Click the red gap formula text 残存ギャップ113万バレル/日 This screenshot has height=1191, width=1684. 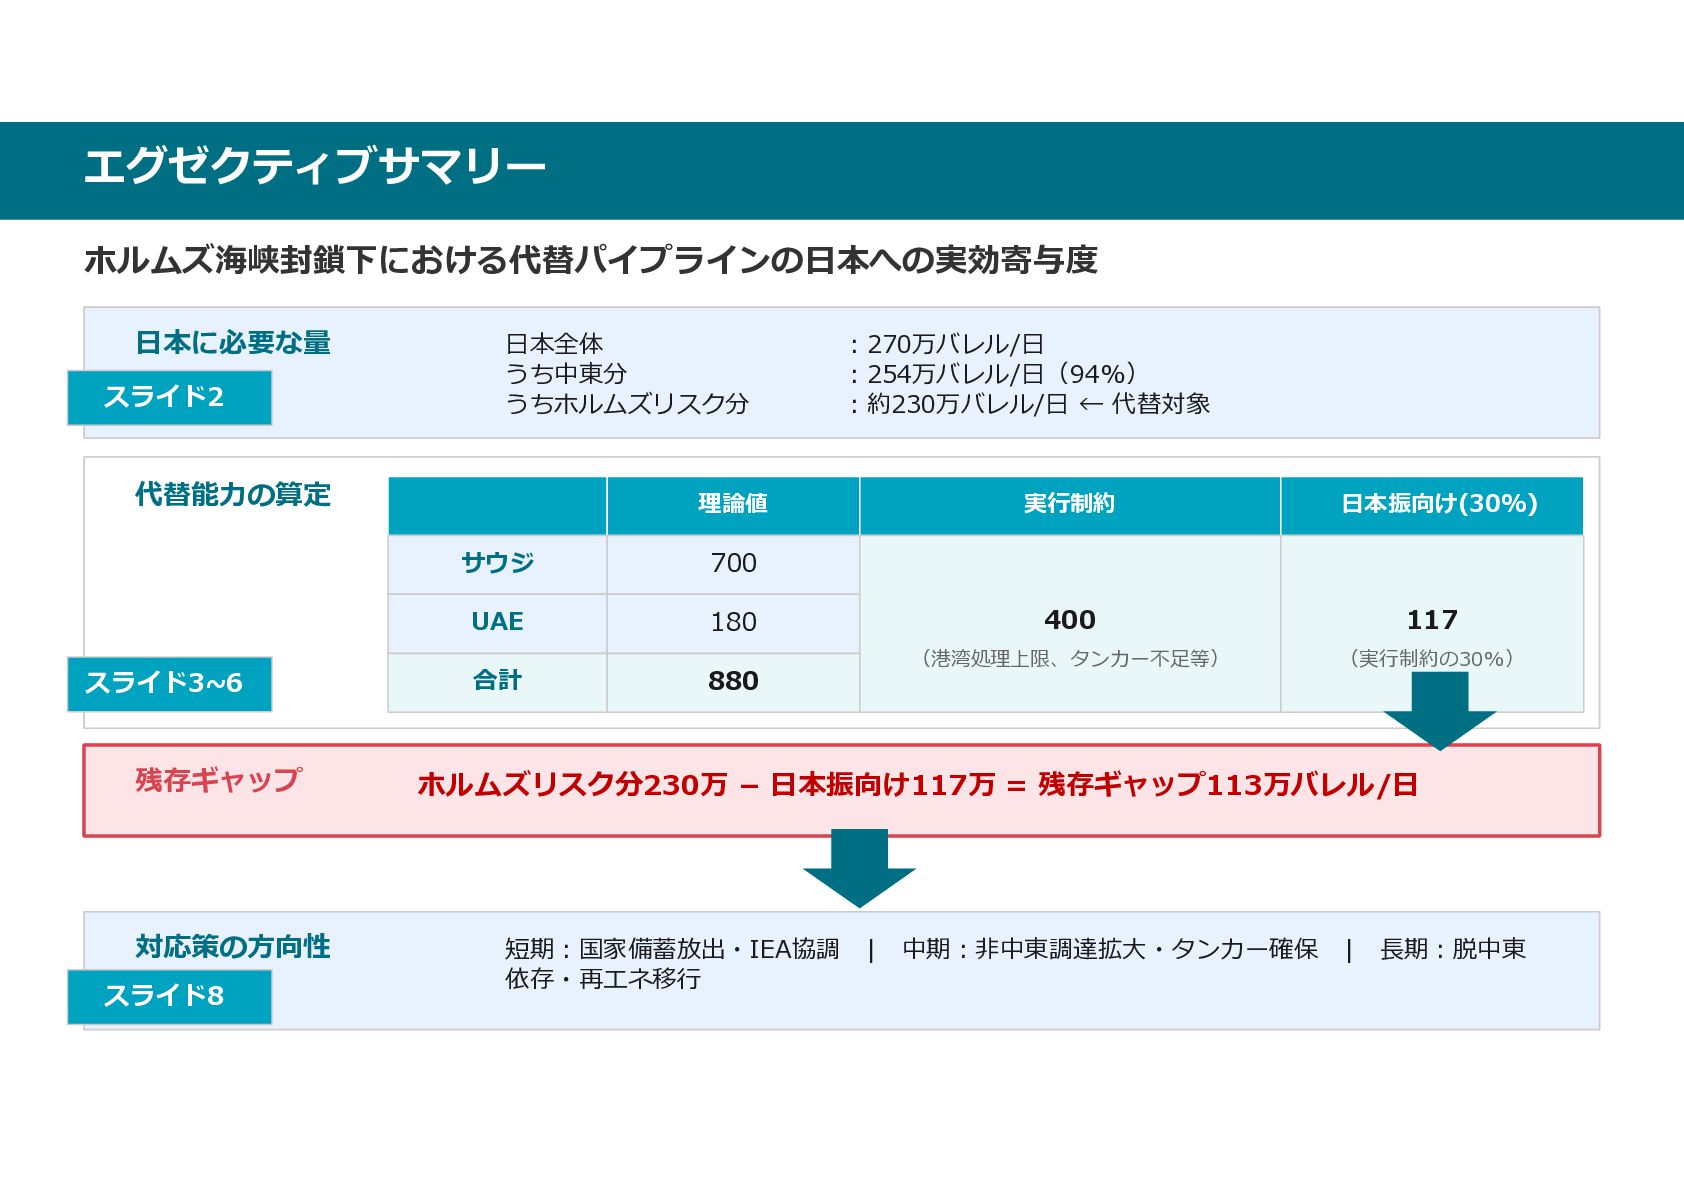pyautogui.click(x=1228, y=785)
